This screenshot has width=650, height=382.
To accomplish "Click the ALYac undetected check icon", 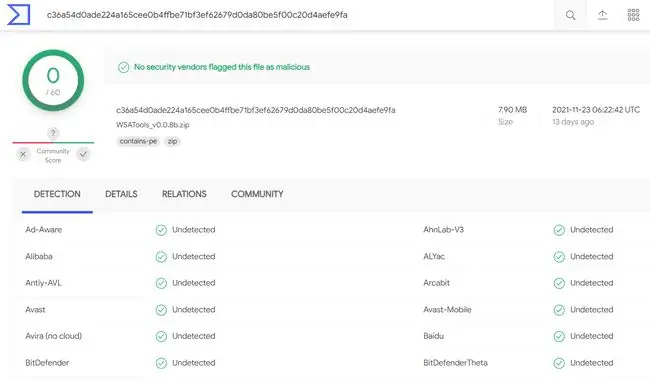I will pos(559,257).
